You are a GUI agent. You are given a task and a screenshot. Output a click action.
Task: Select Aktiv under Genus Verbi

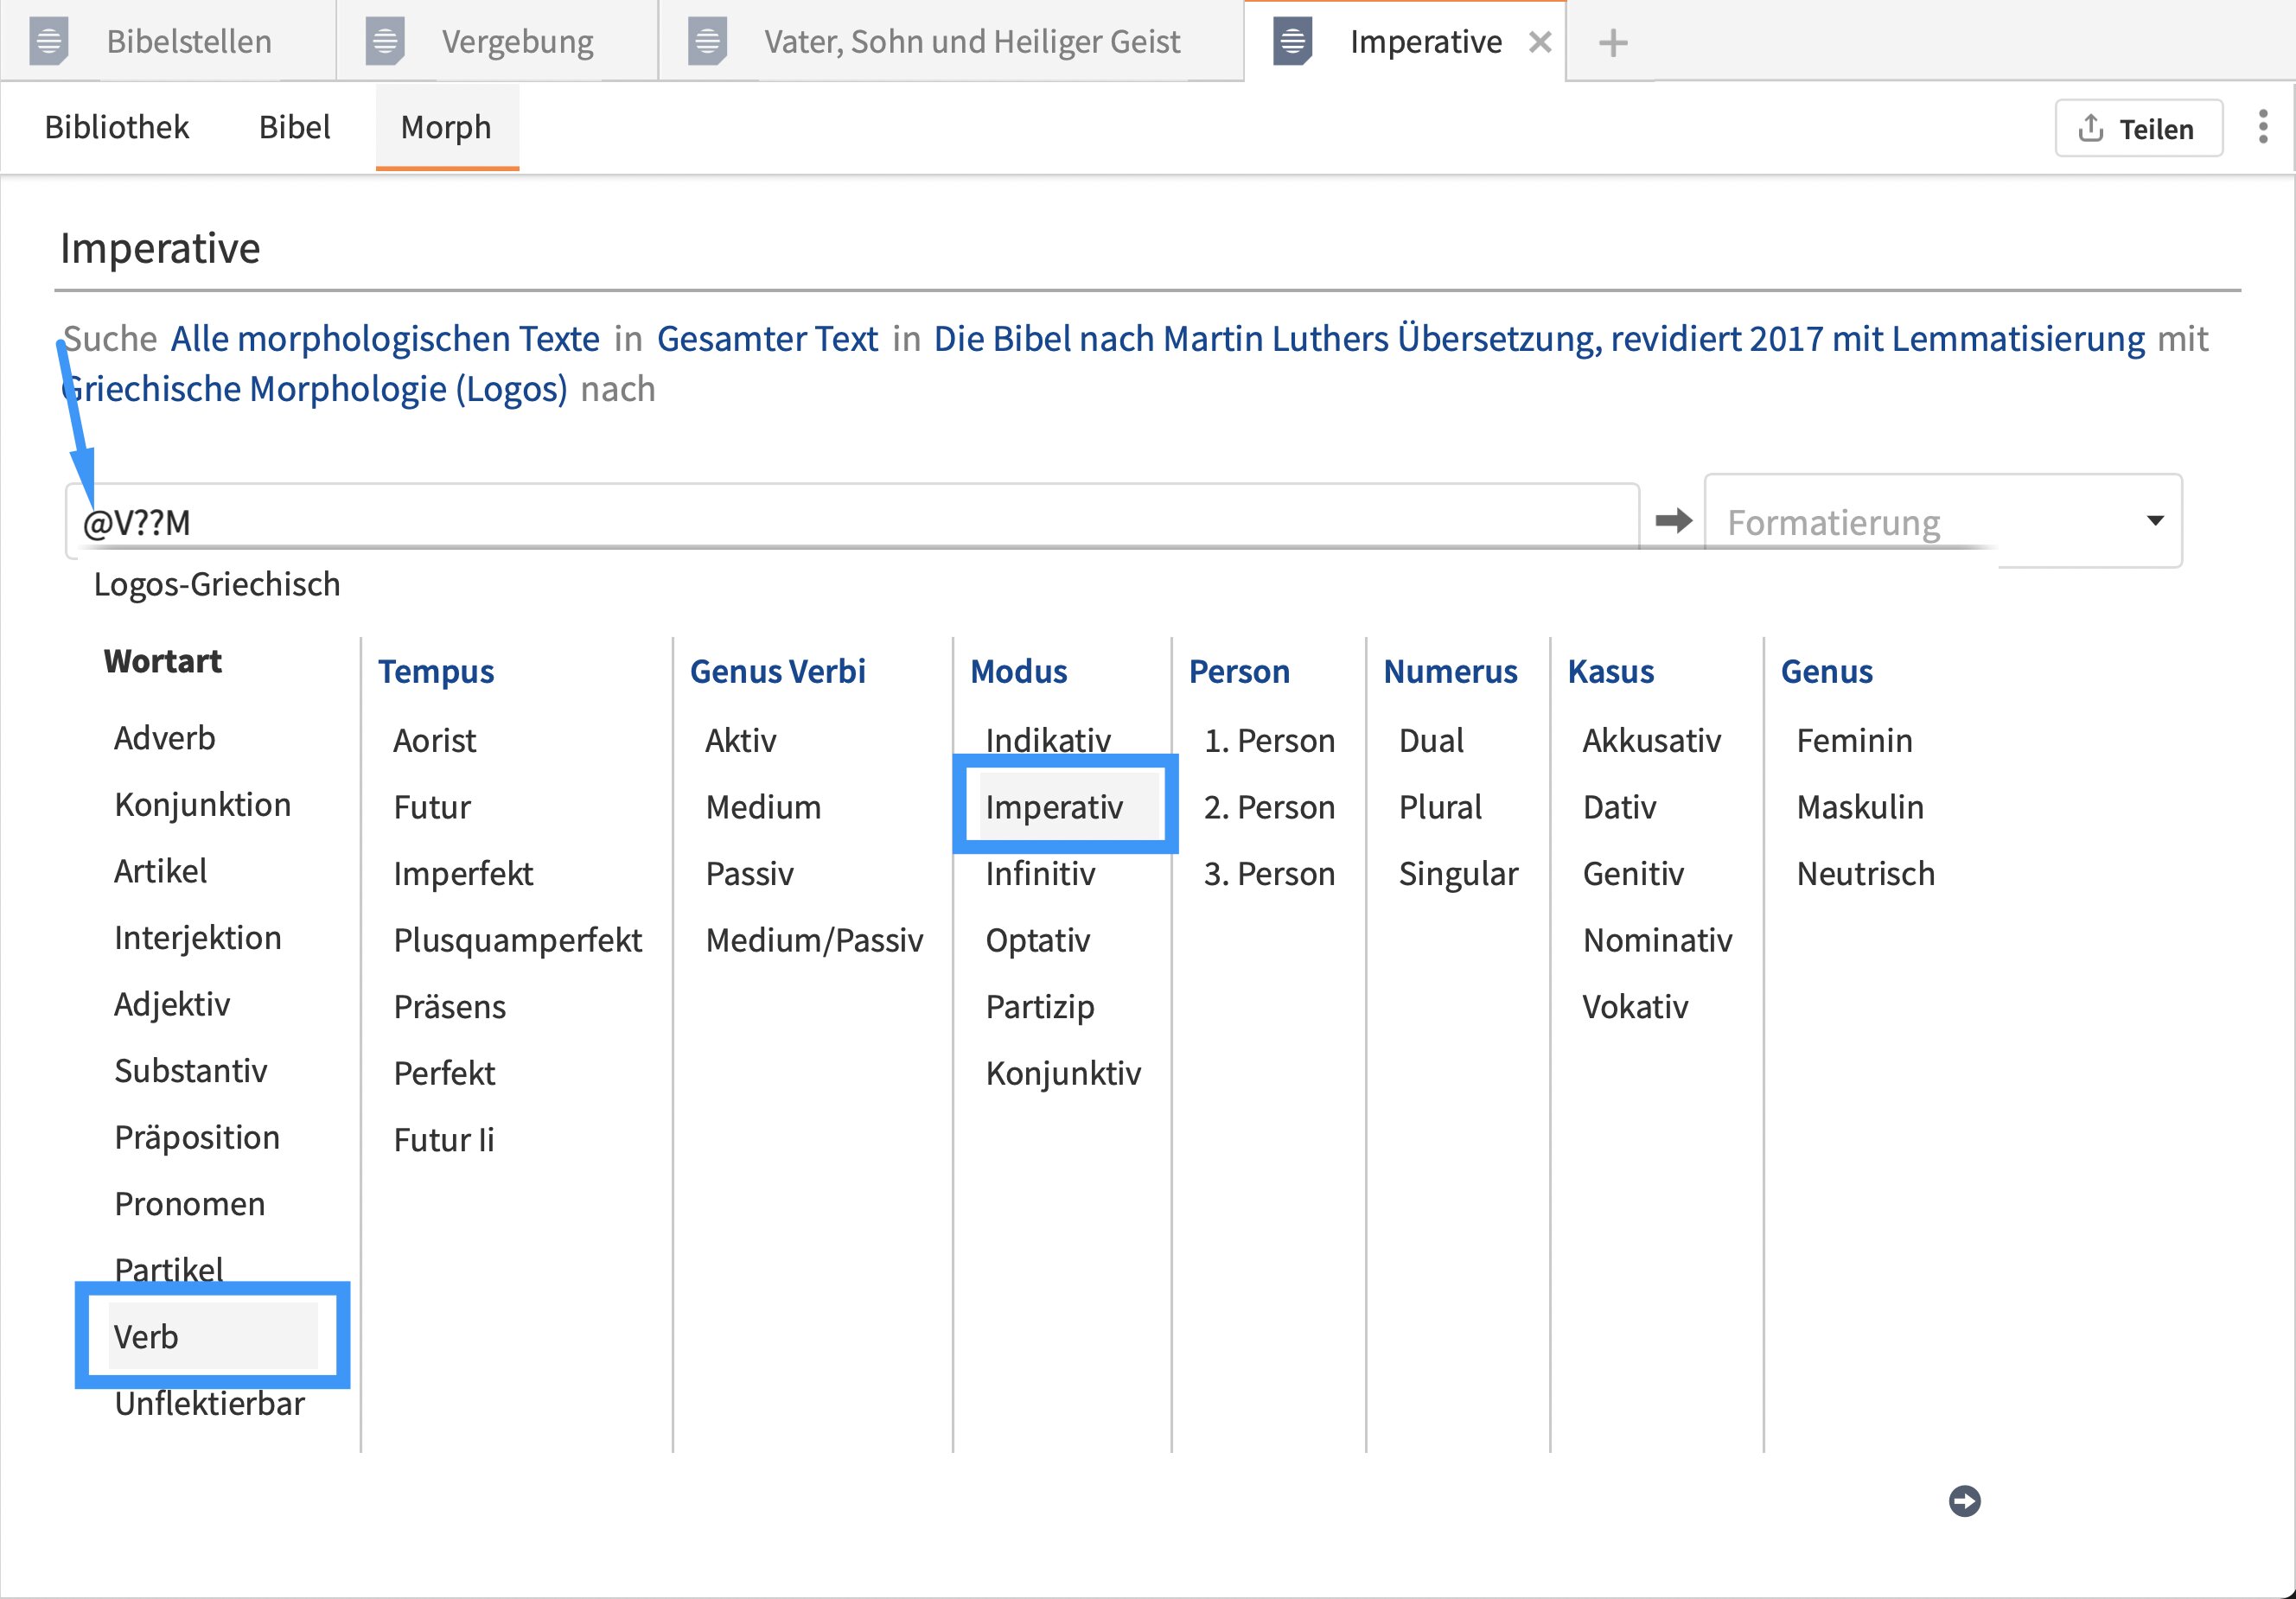pos(741,740)
